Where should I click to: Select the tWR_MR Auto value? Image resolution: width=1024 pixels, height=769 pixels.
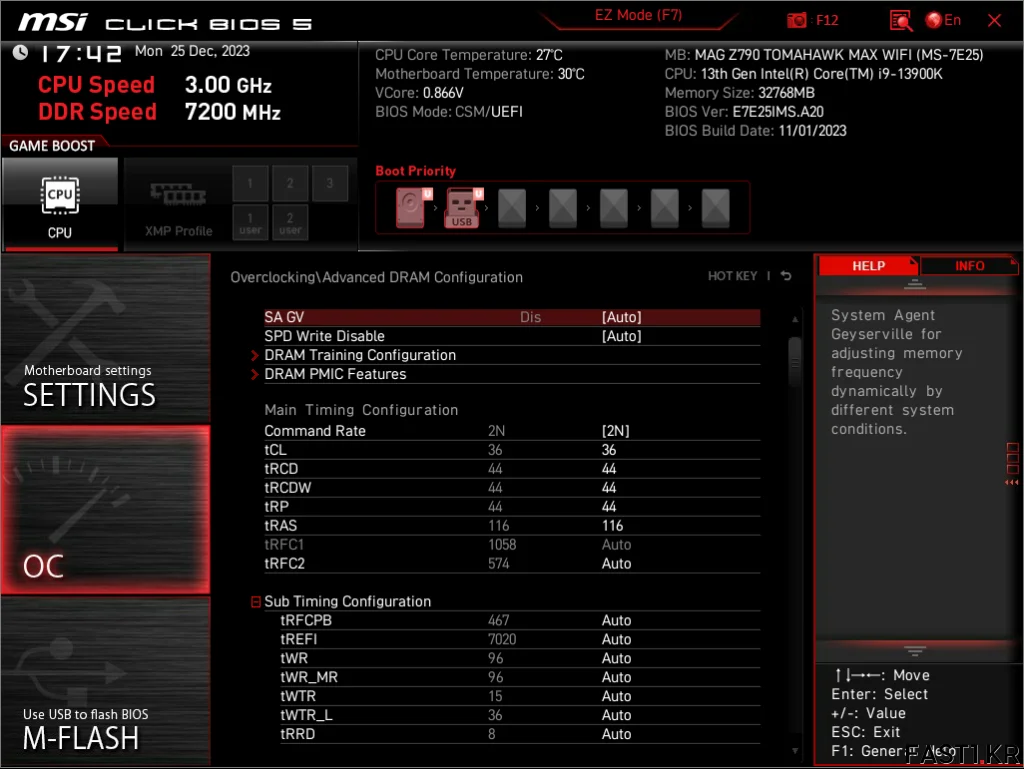(616, 677)
